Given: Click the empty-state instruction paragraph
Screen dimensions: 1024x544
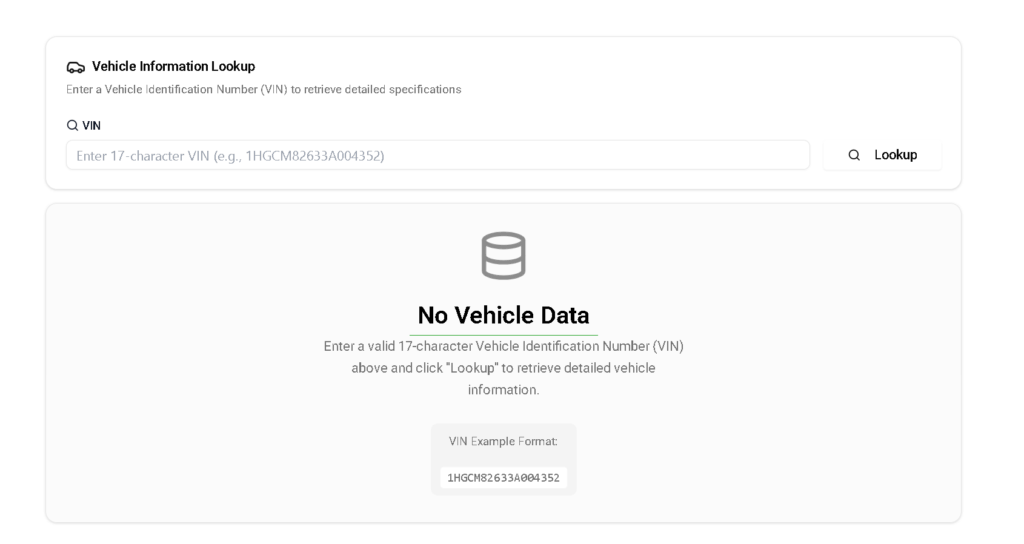Looking at the screenshot, I should pyautogui.click(x=503, y=368).
